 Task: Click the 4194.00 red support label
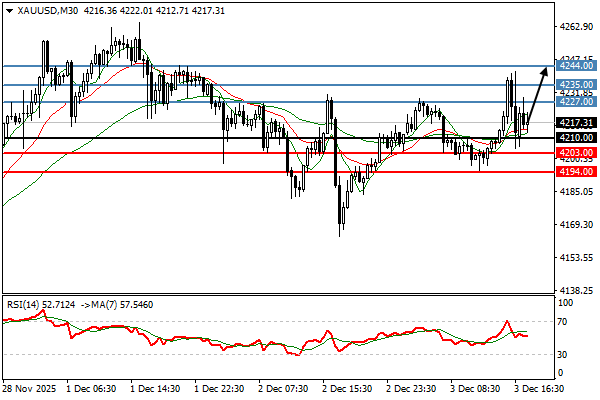(577, 172)
